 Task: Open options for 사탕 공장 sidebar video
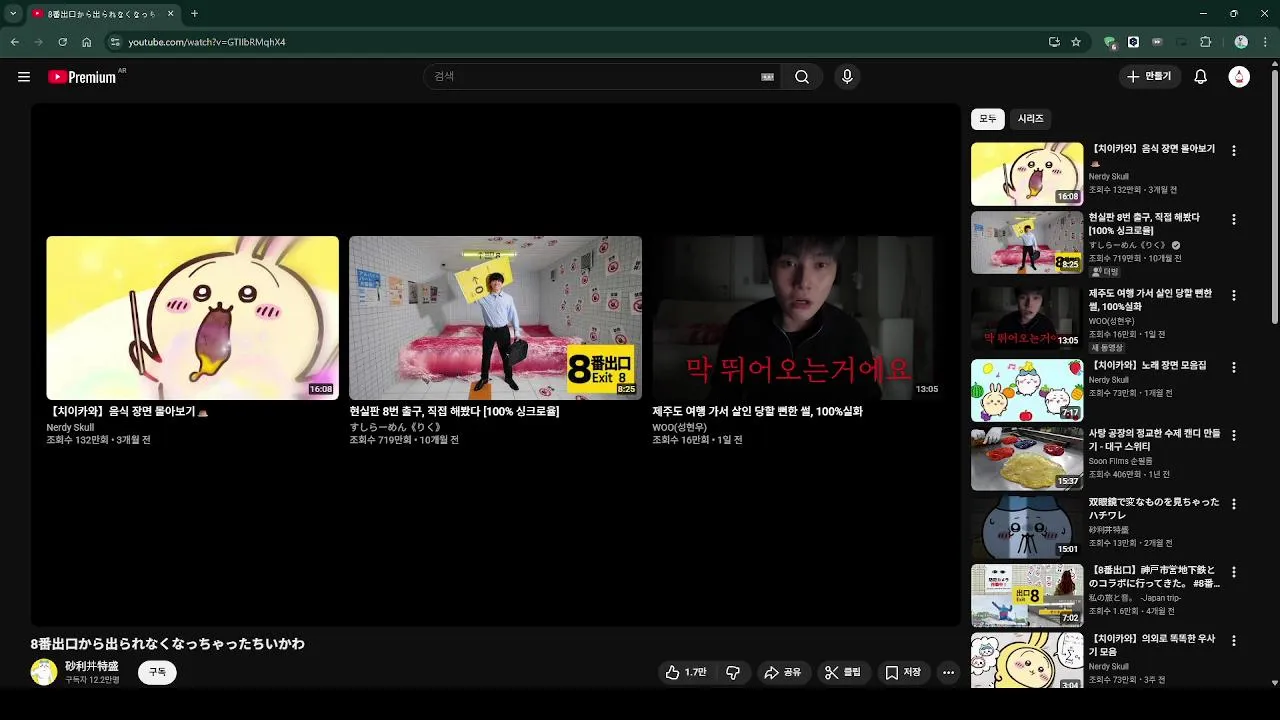coord(1233,435)
